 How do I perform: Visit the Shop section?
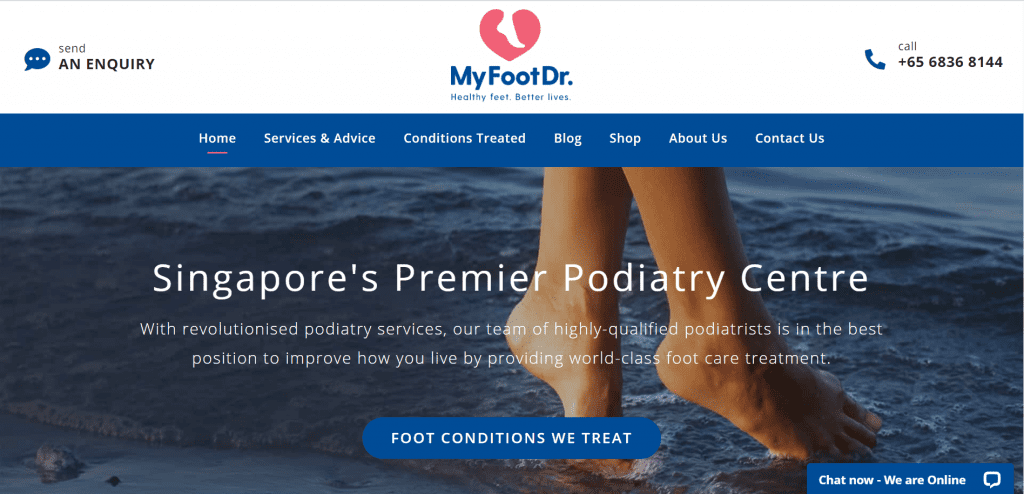(x=625, y=139)
